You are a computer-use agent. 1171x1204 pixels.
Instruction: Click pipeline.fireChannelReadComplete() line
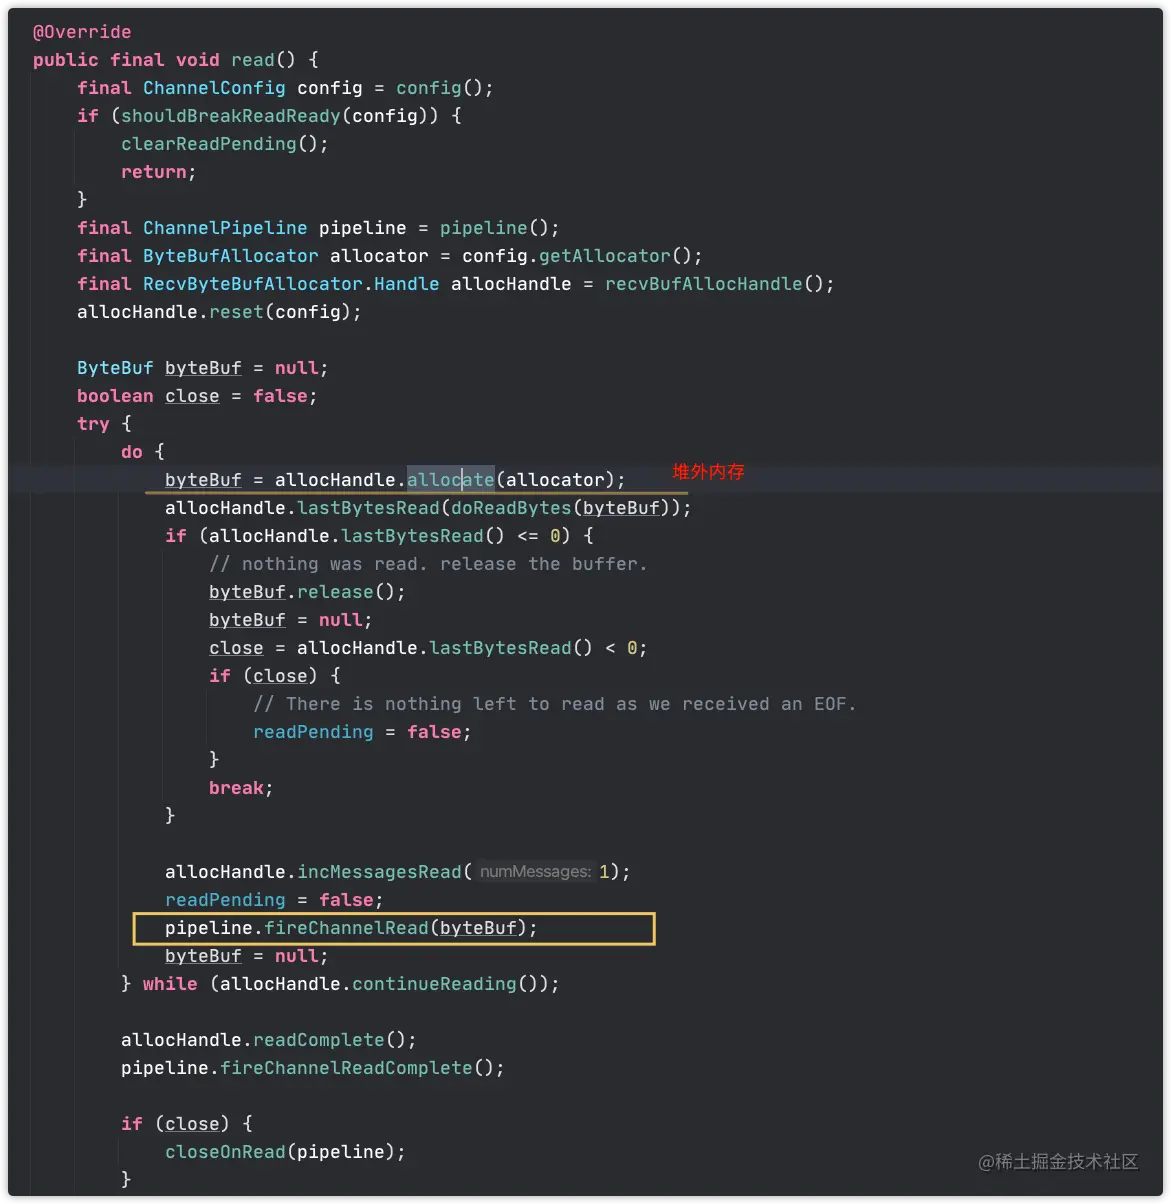313,1068
